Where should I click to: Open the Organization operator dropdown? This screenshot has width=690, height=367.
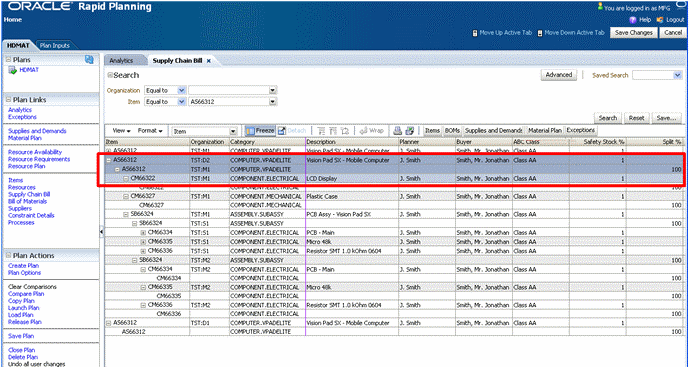181,90
